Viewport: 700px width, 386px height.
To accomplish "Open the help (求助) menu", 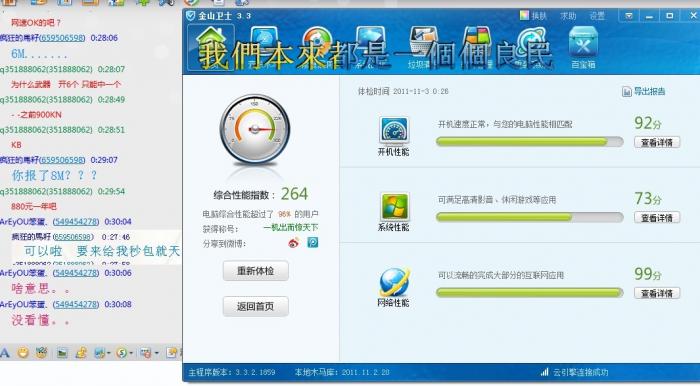I will [x=568, y=16].
